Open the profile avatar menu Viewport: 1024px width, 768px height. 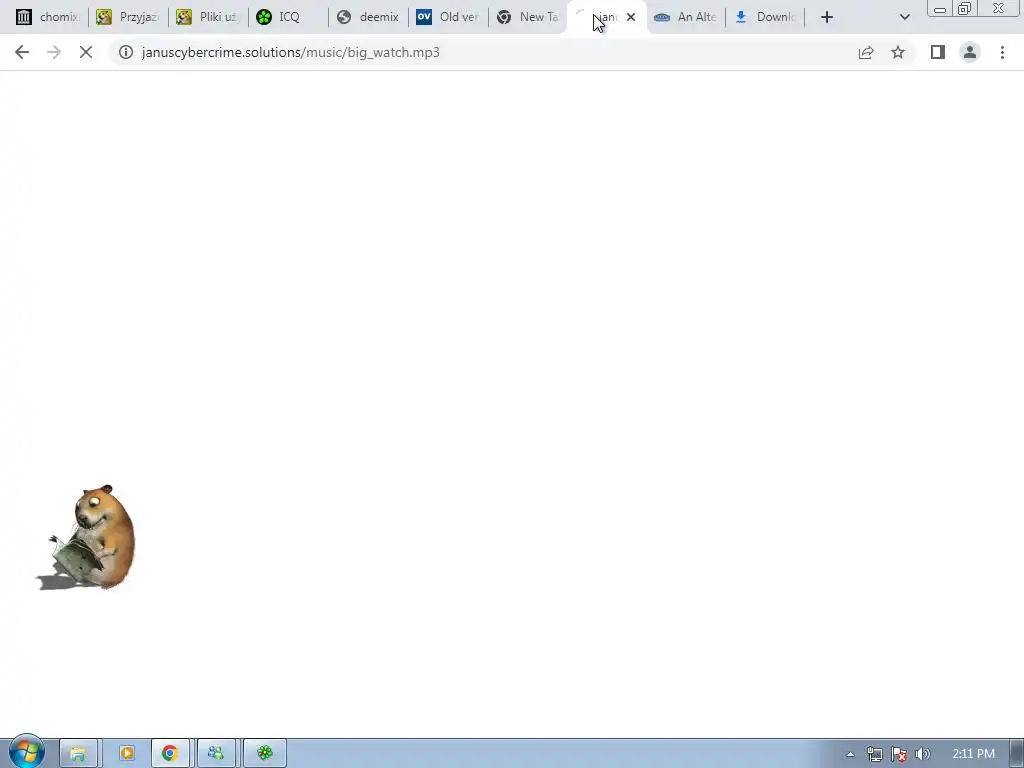click(x=970, y=52)
